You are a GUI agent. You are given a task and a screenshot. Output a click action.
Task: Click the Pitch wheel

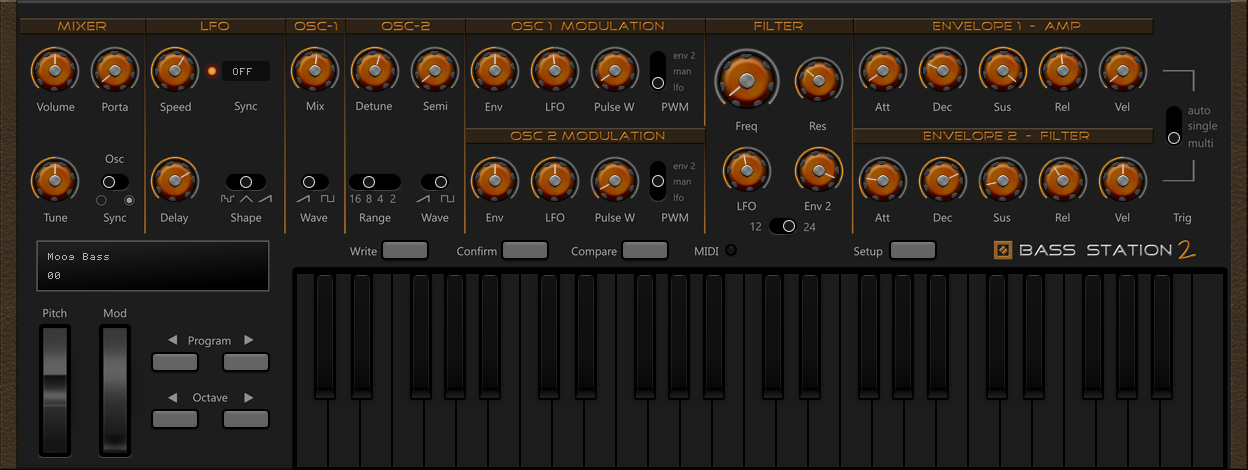click(55, 390)
